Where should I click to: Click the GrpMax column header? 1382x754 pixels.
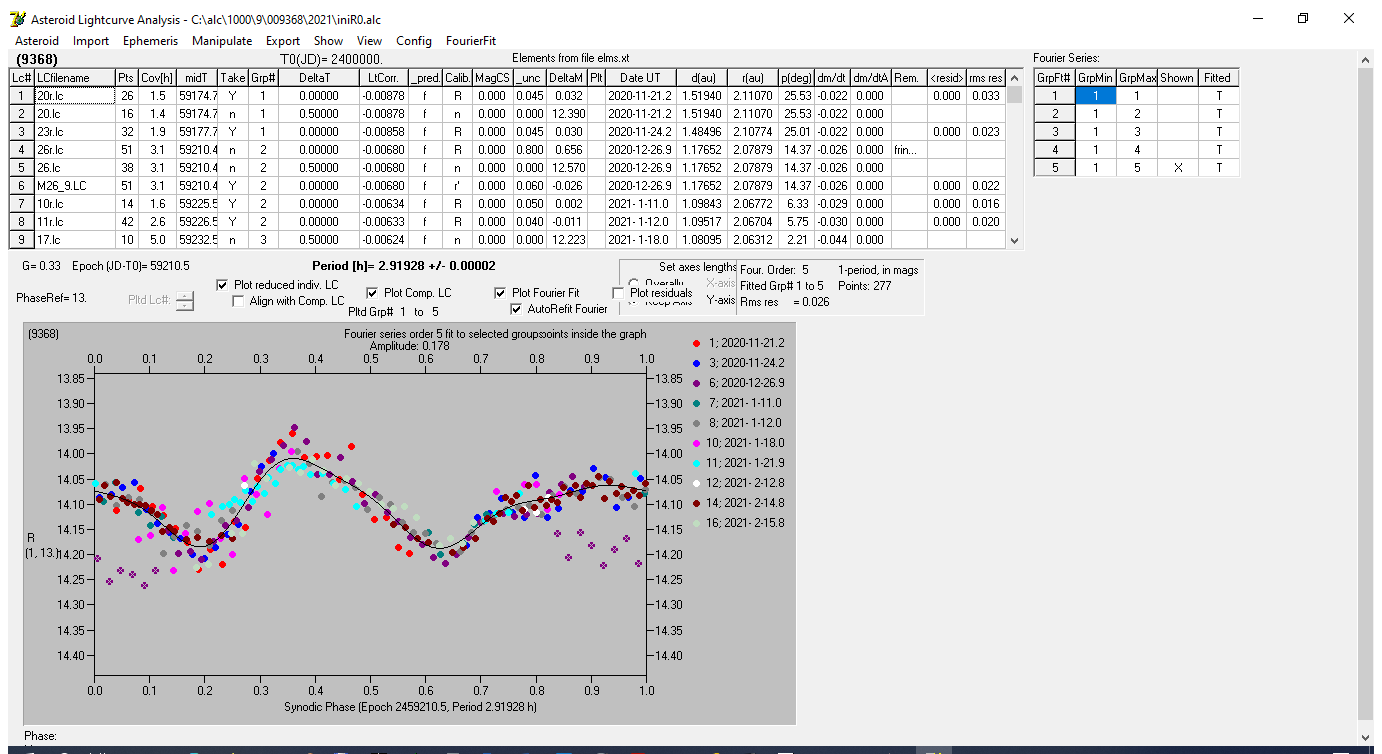1137,78
